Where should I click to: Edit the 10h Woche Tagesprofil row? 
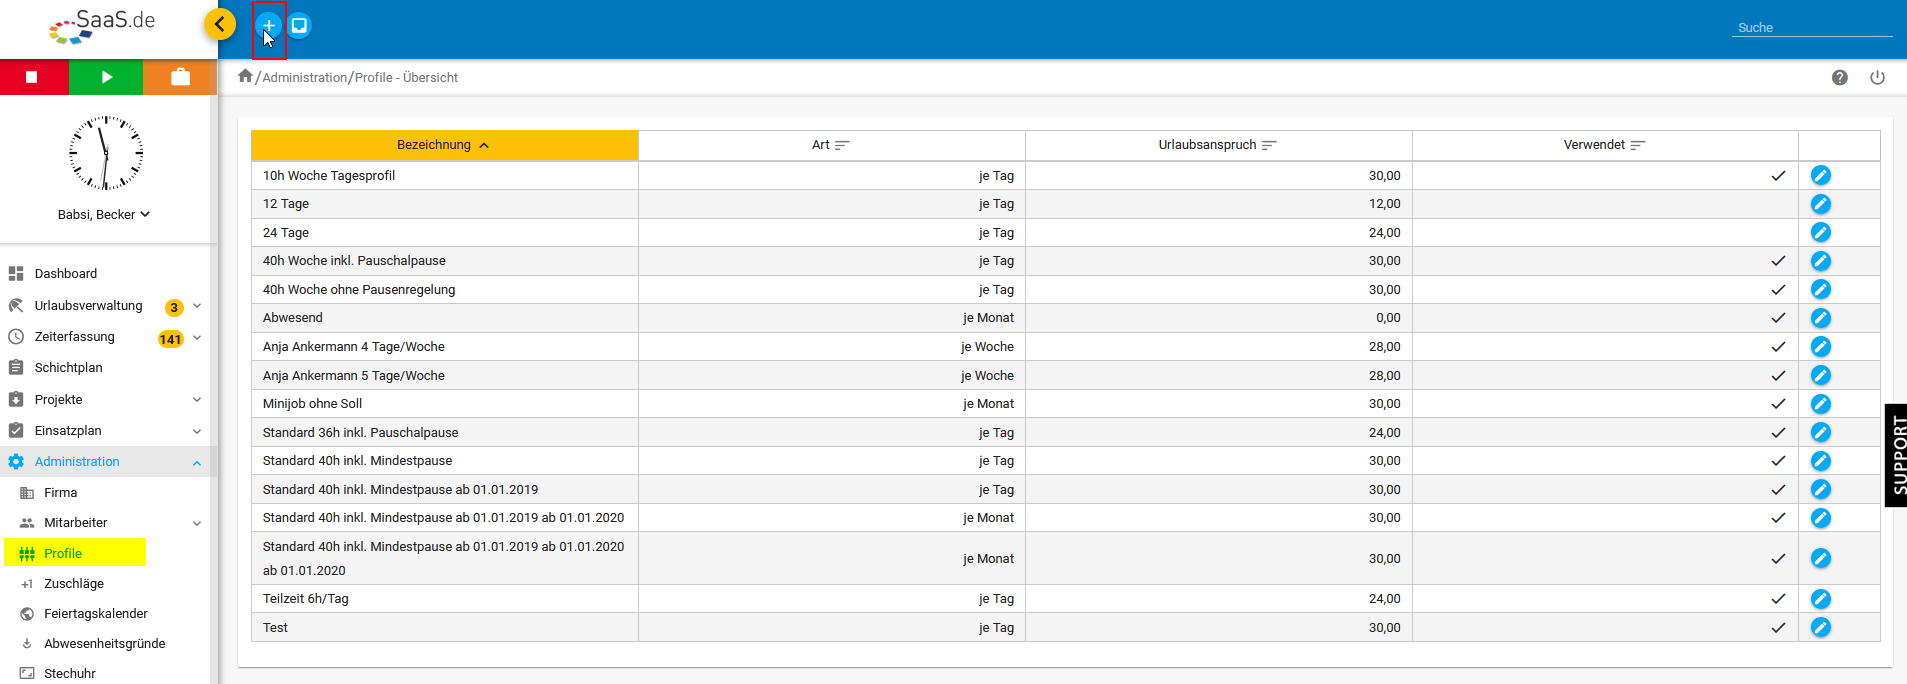(x=1820, y=175)
